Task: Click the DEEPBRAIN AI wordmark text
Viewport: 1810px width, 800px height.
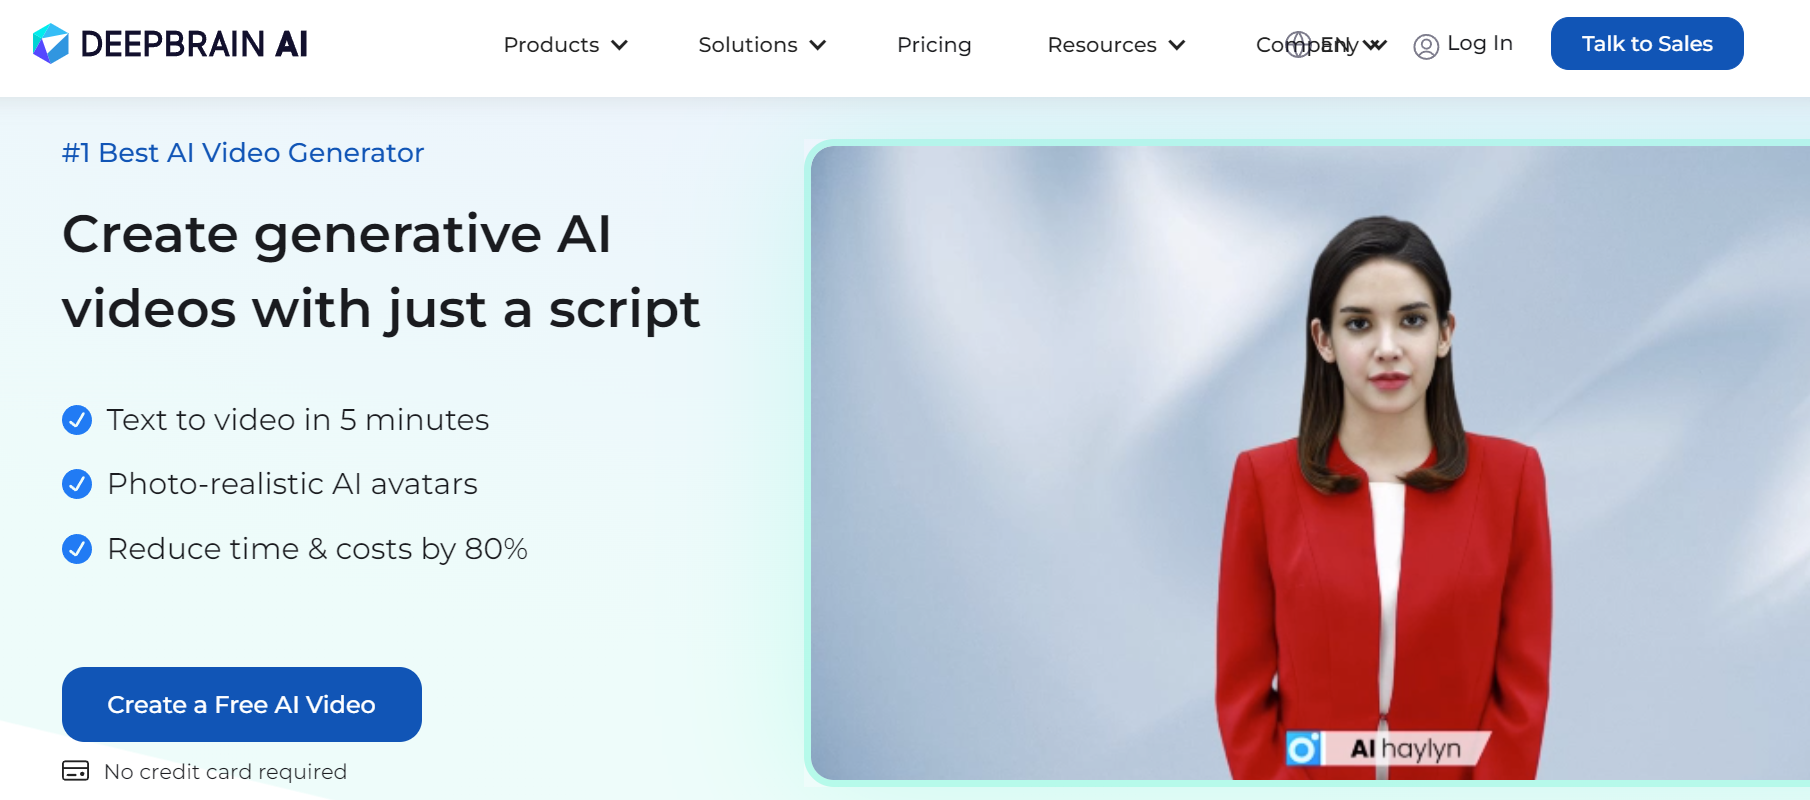Action: [x=194, y=44]
